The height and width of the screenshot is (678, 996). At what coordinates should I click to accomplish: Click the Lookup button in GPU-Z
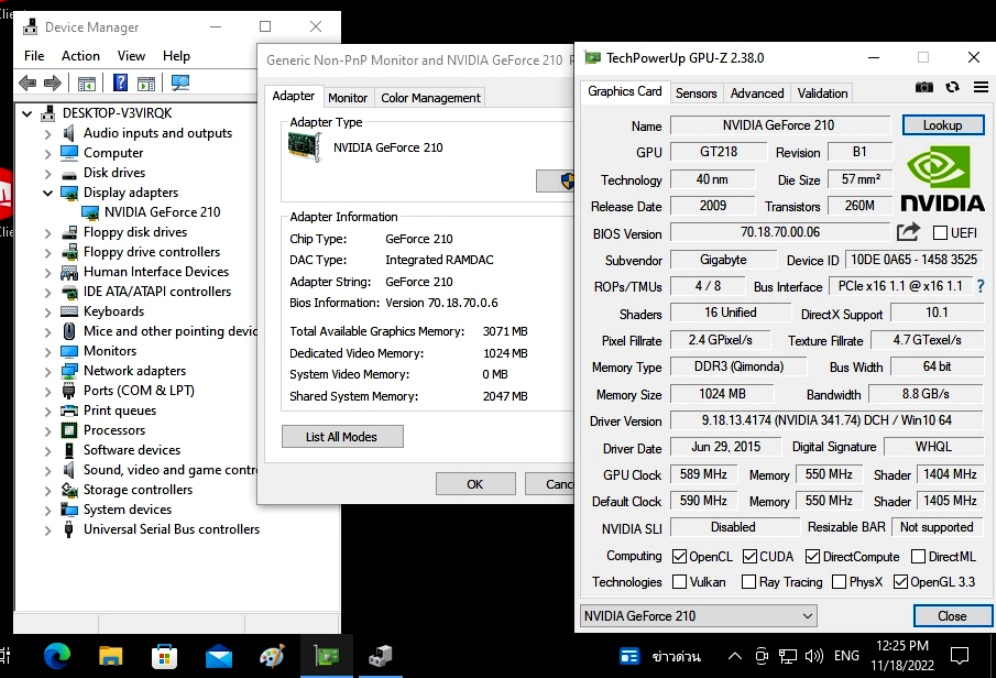pos(942,125)
